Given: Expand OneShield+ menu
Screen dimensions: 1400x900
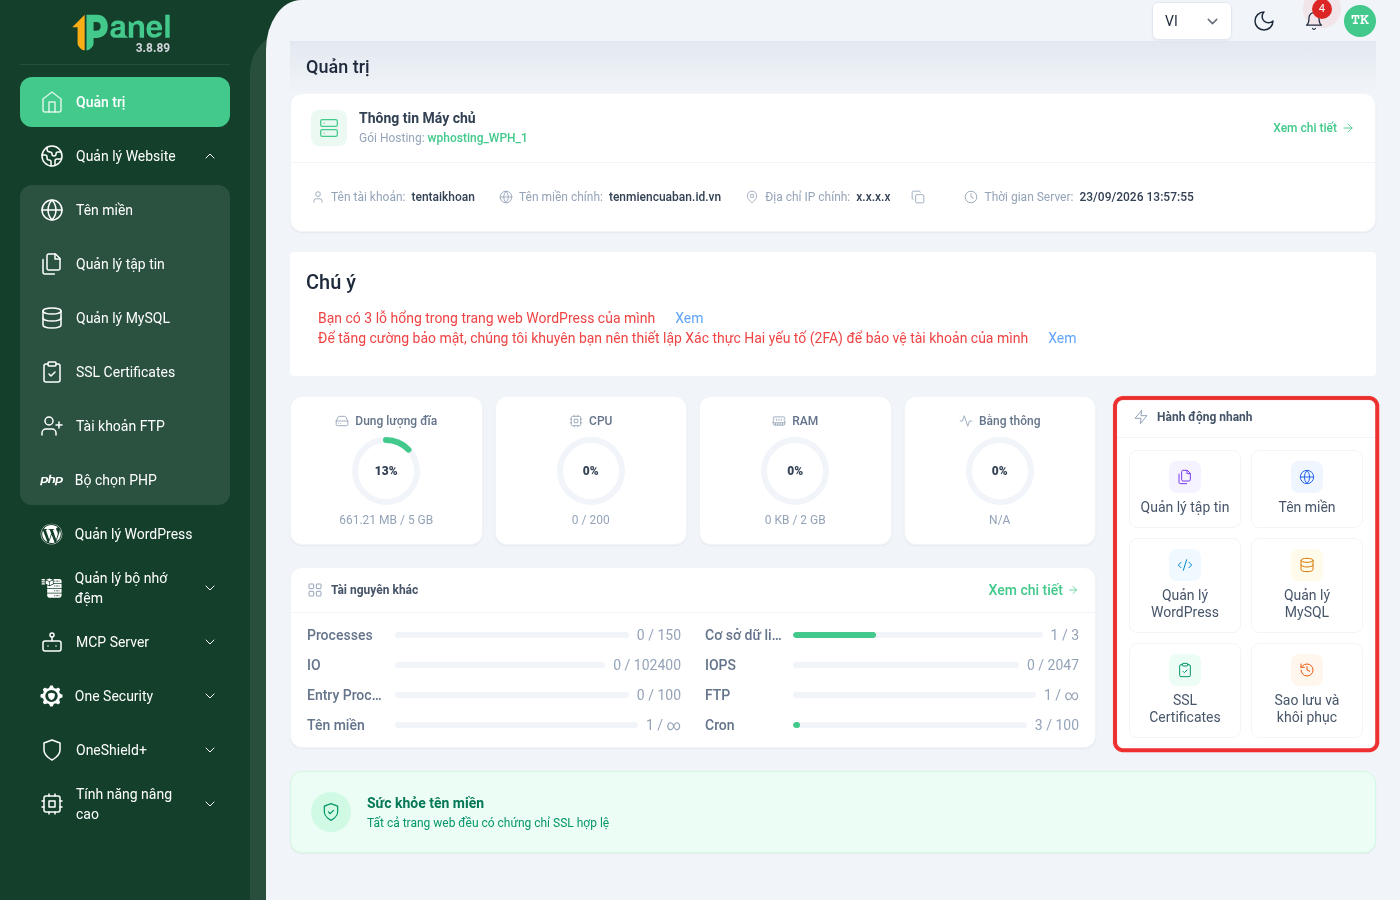Looking at the screenshot, I should tap(125, 750).
